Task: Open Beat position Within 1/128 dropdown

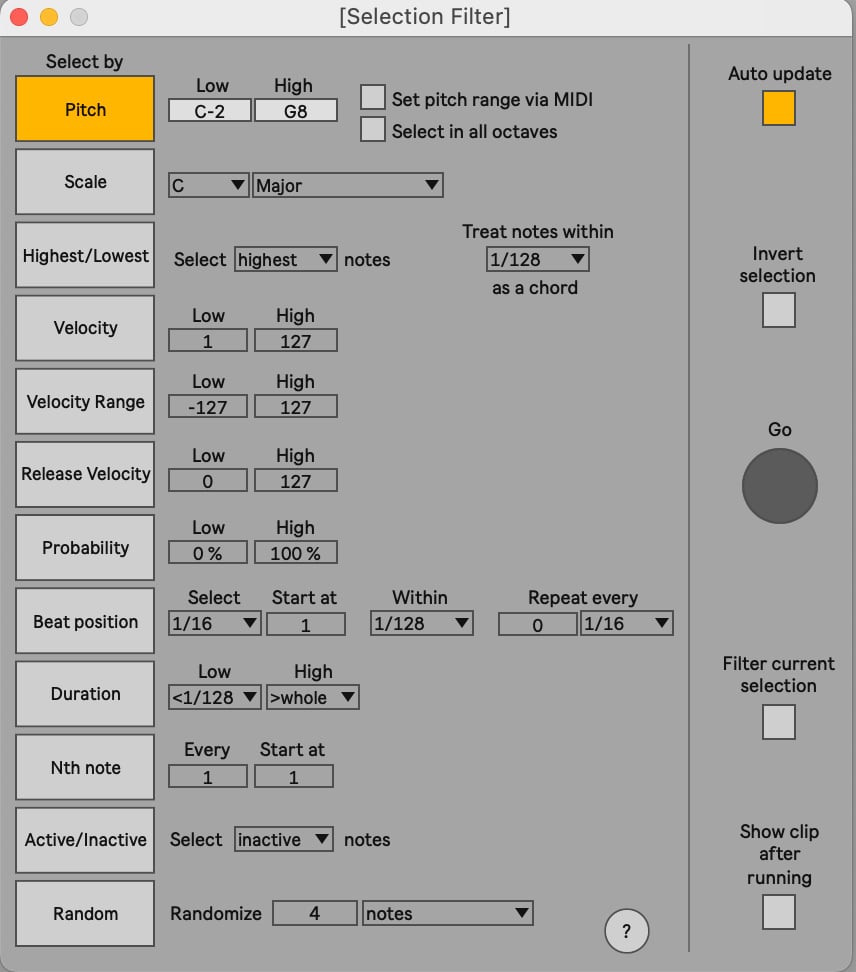Action: 421,623
